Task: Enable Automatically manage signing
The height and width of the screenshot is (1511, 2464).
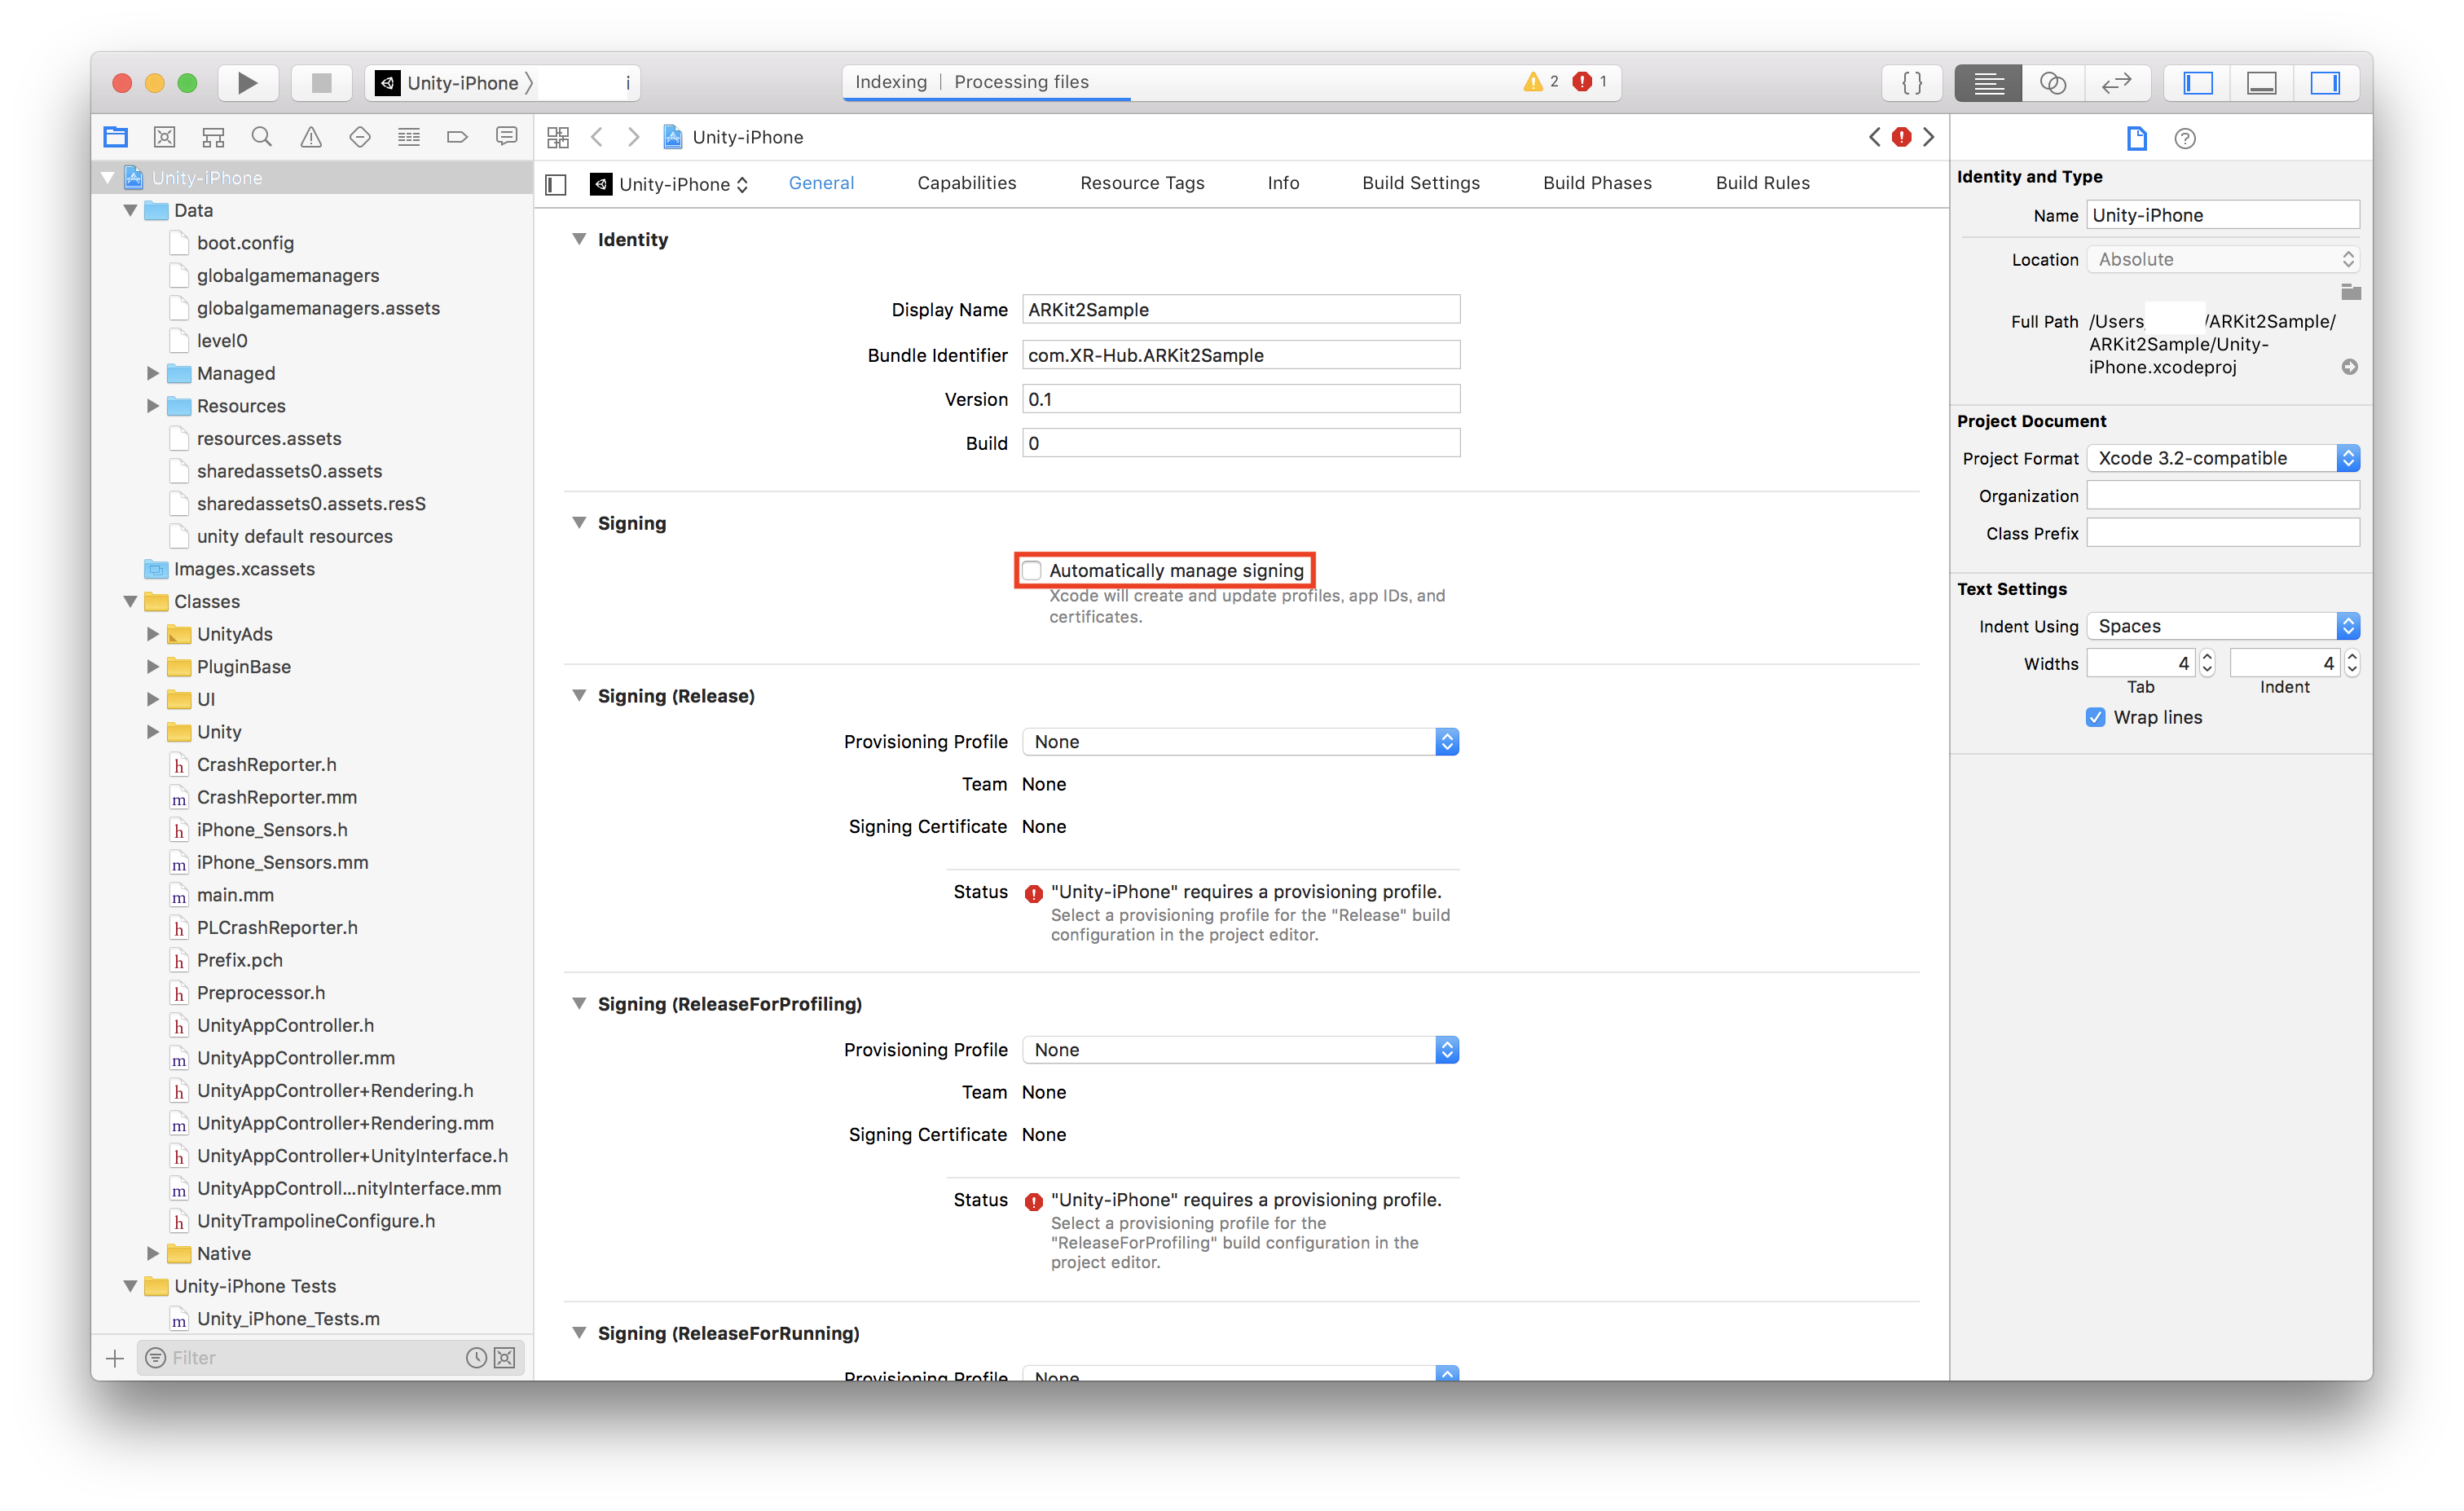Action: [x=1032, y=571]
